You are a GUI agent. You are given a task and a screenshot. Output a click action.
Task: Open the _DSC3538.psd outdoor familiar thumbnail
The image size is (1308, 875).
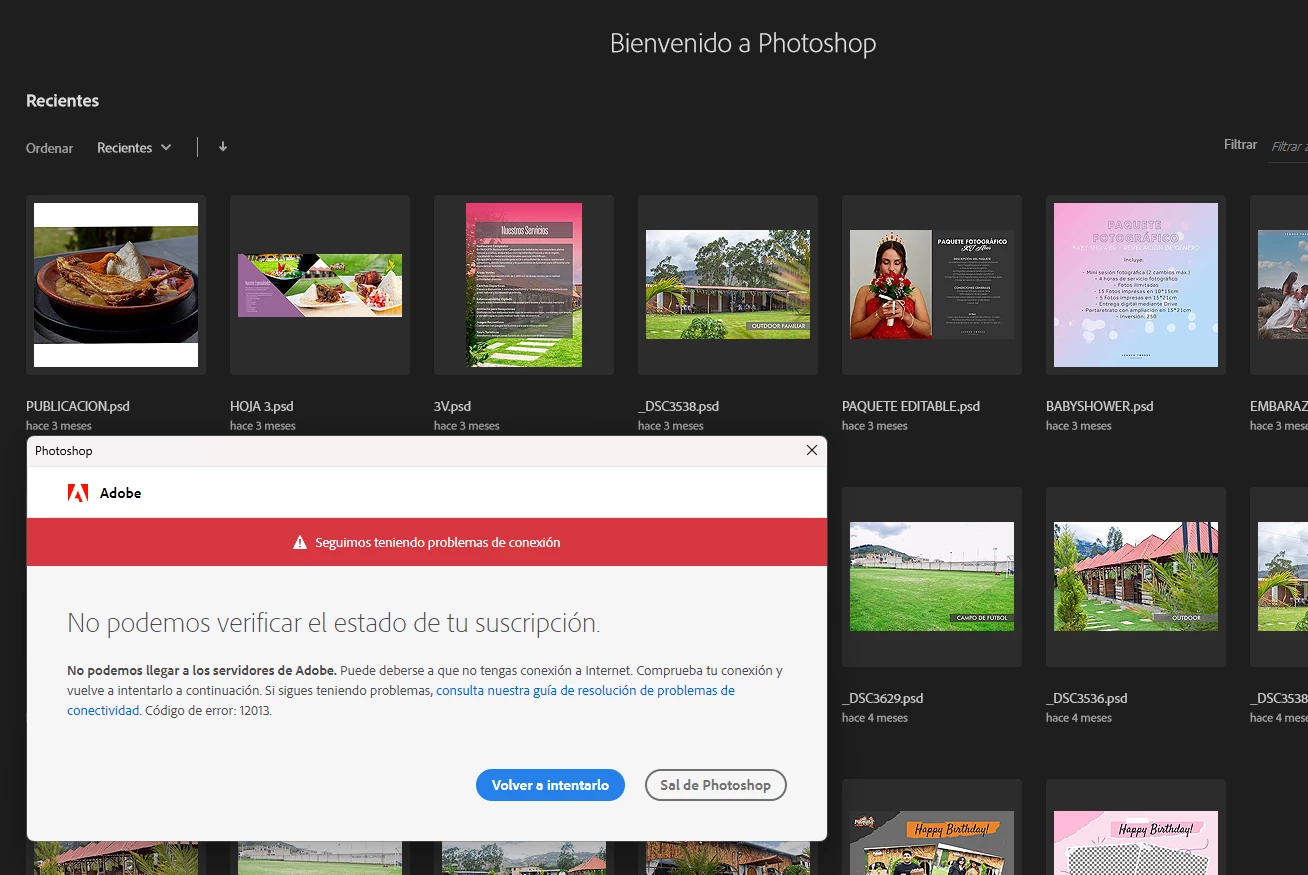[x=728, y=285]
